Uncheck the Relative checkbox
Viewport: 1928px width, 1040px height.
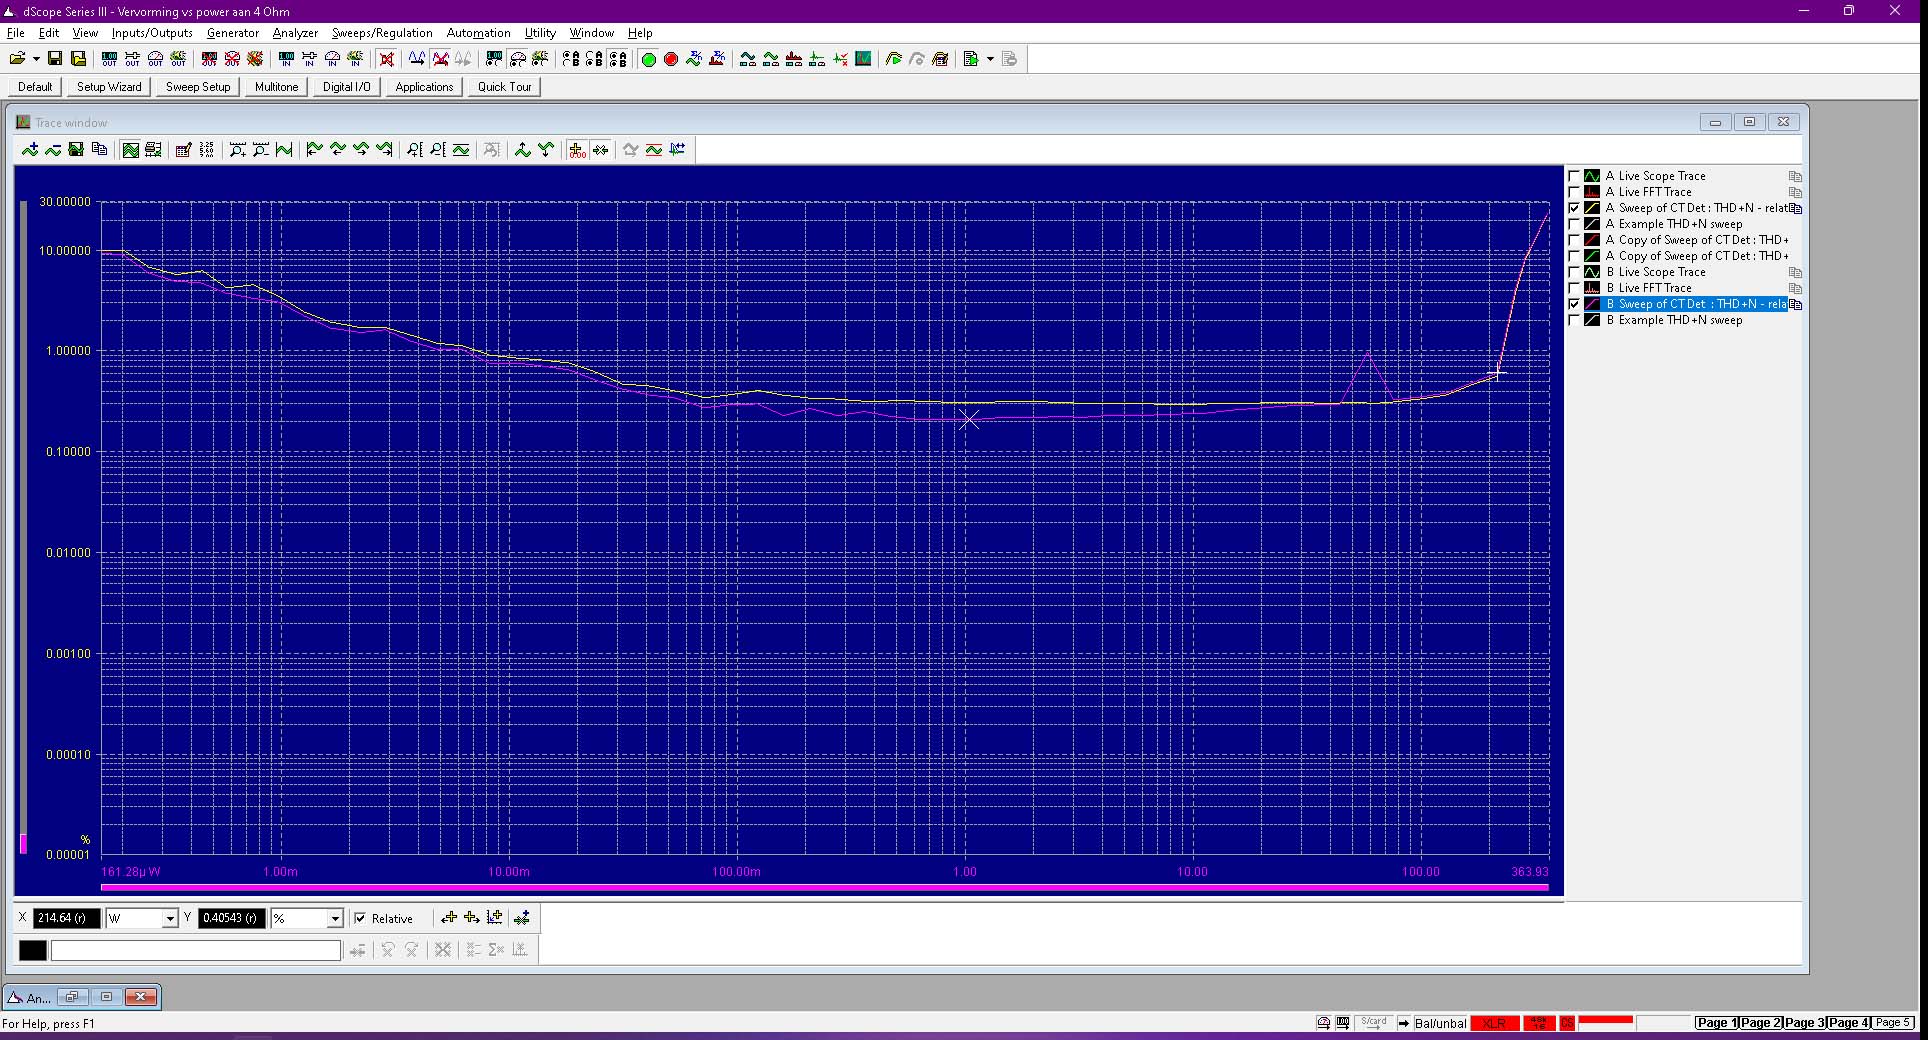pos(360,918)
